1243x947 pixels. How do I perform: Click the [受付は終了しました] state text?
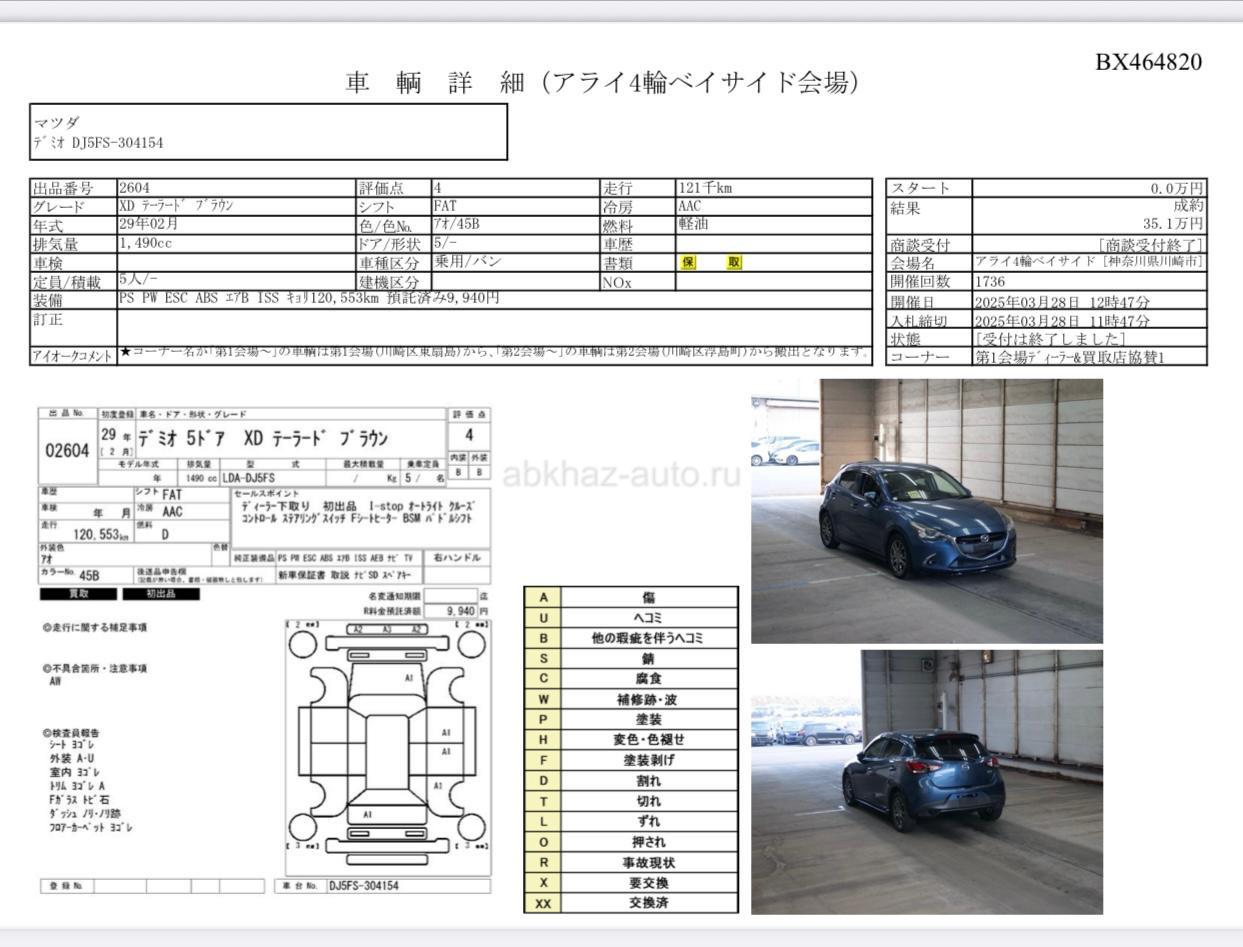(1050, 339)
